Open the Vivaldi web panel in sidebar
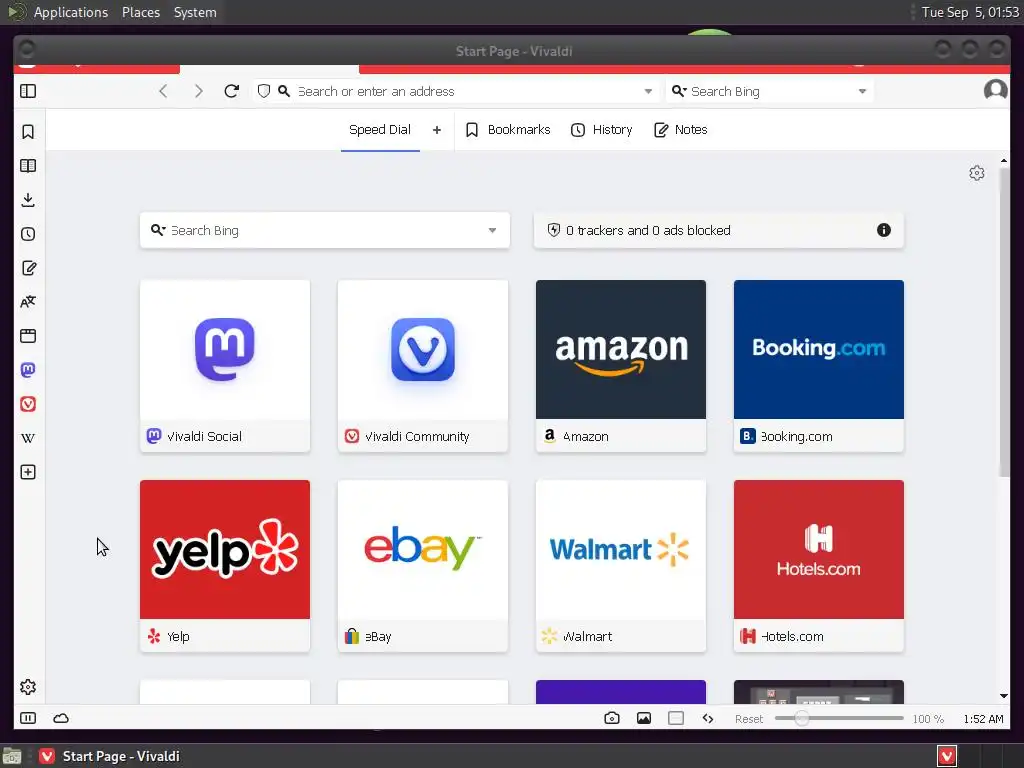The image size is (1024, 768). click(28, 404)
